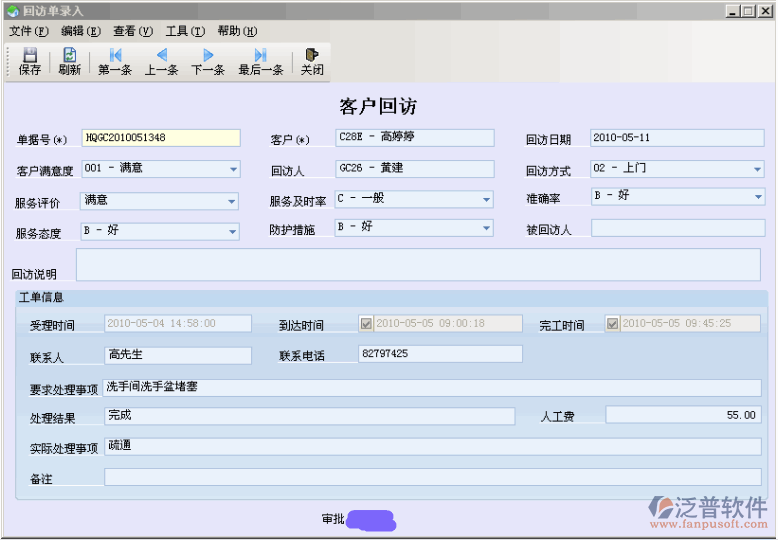Expand the customer satisfaction (客户满意度) dropdown
Screen dimensions: 778x540
click(233, 170)
